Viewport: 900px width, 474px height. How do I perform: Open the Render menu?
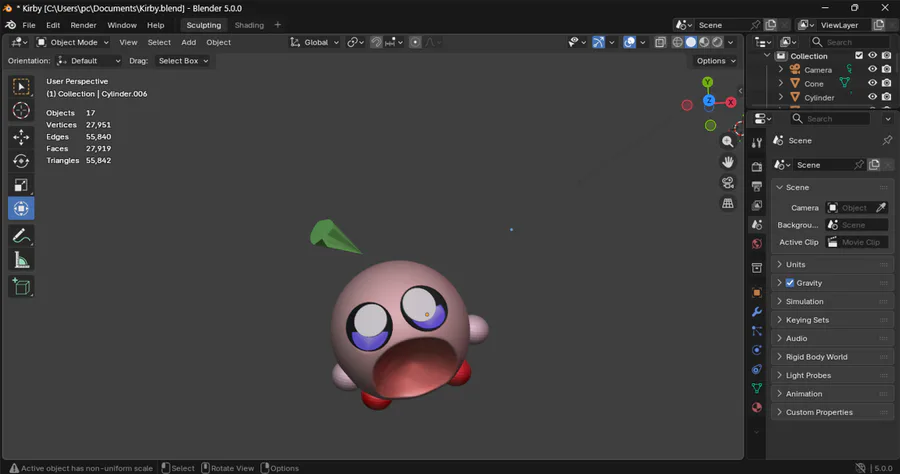83,25
